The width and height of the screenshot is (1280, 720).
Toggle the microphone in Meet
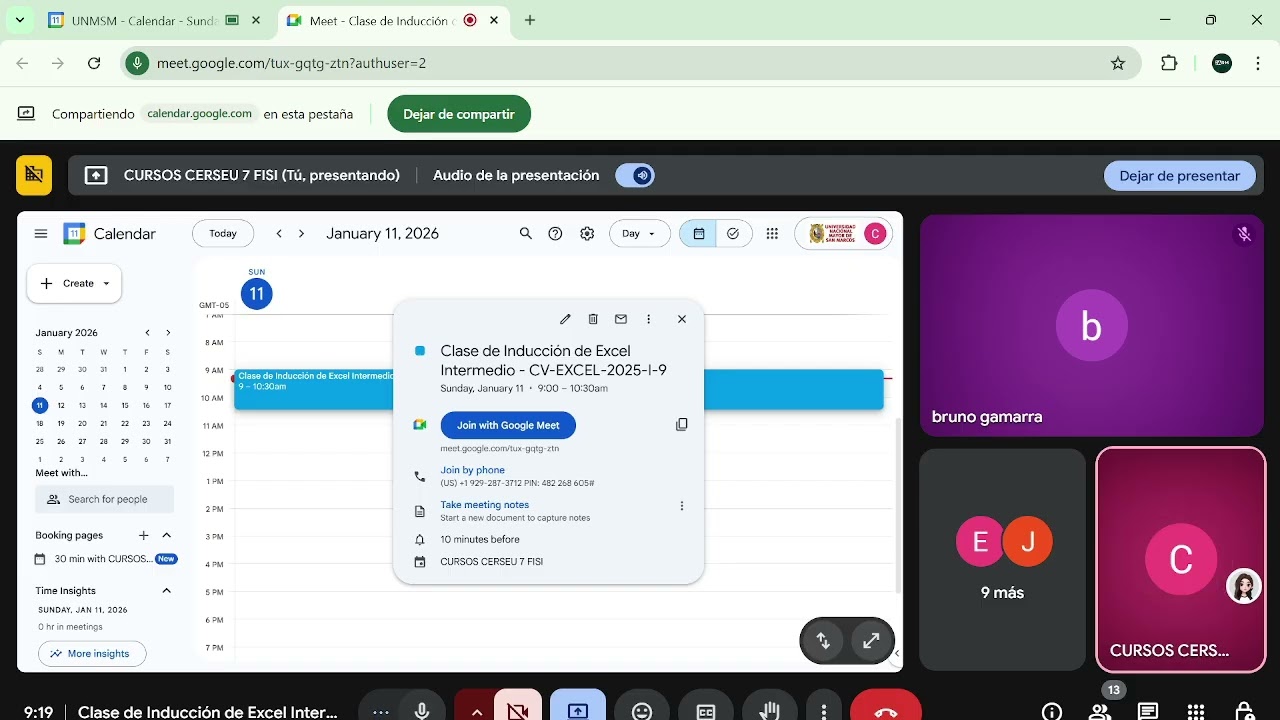(423, 711)
